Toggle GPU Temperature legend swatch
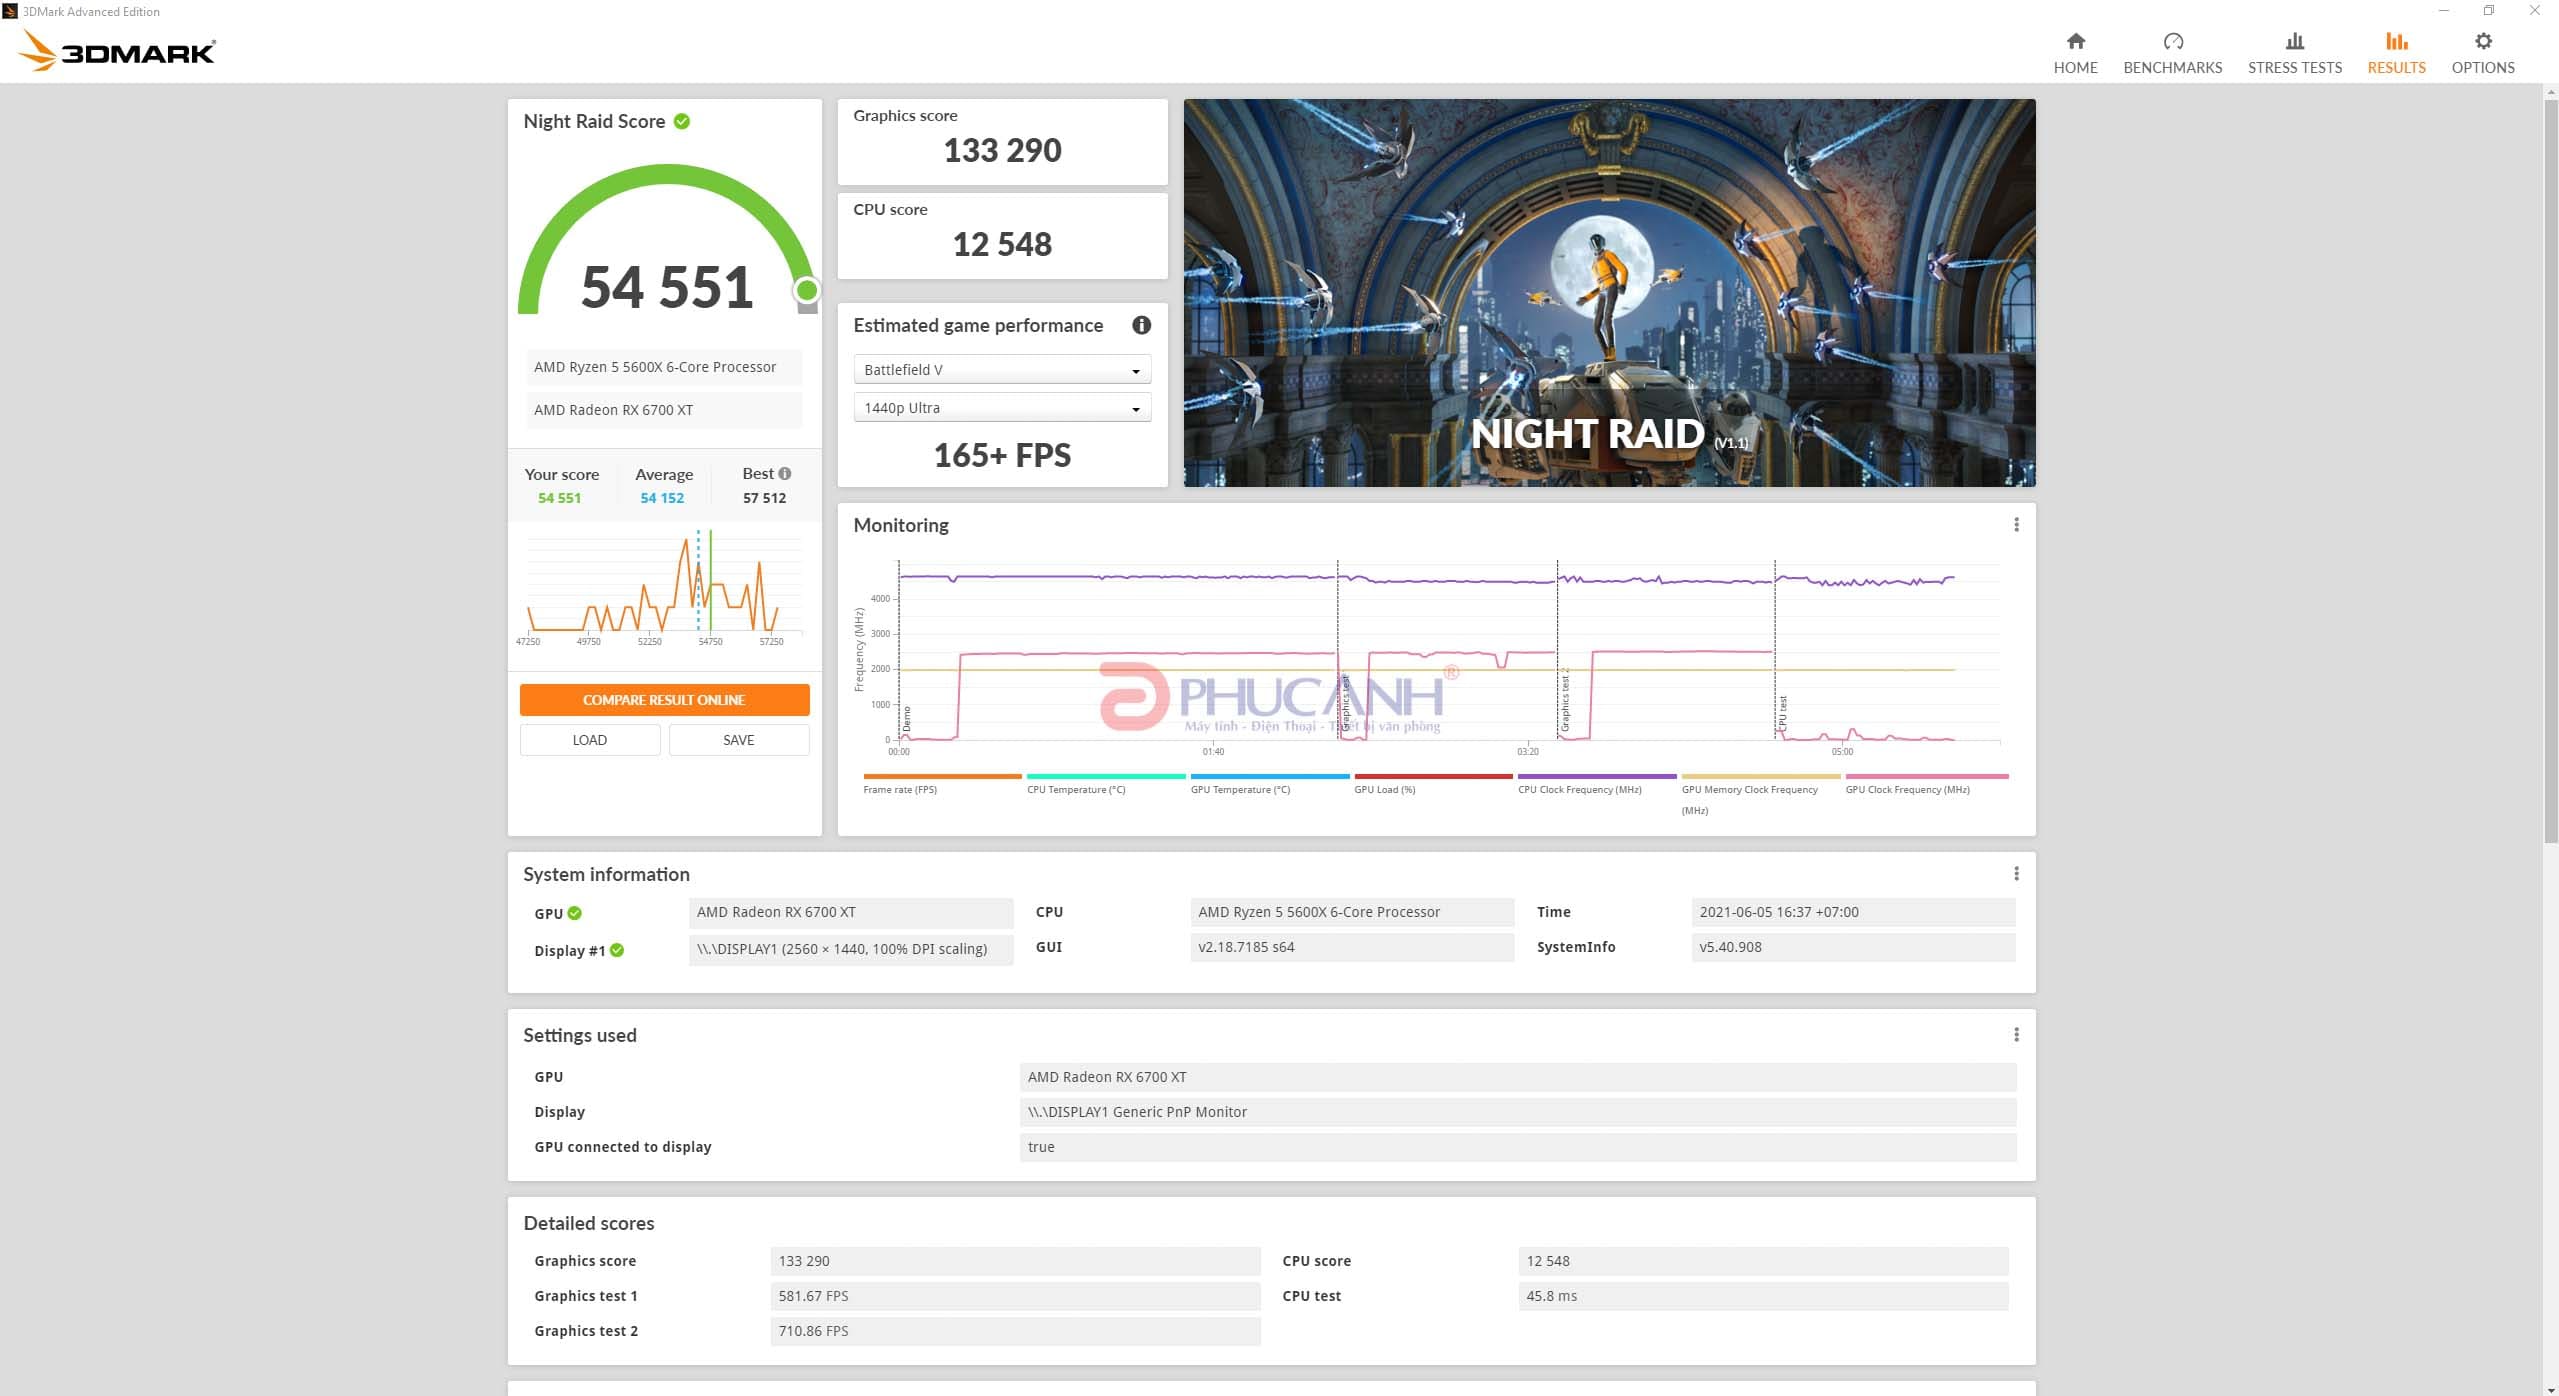The image size is (2559, 1396). coord(1270,776)
